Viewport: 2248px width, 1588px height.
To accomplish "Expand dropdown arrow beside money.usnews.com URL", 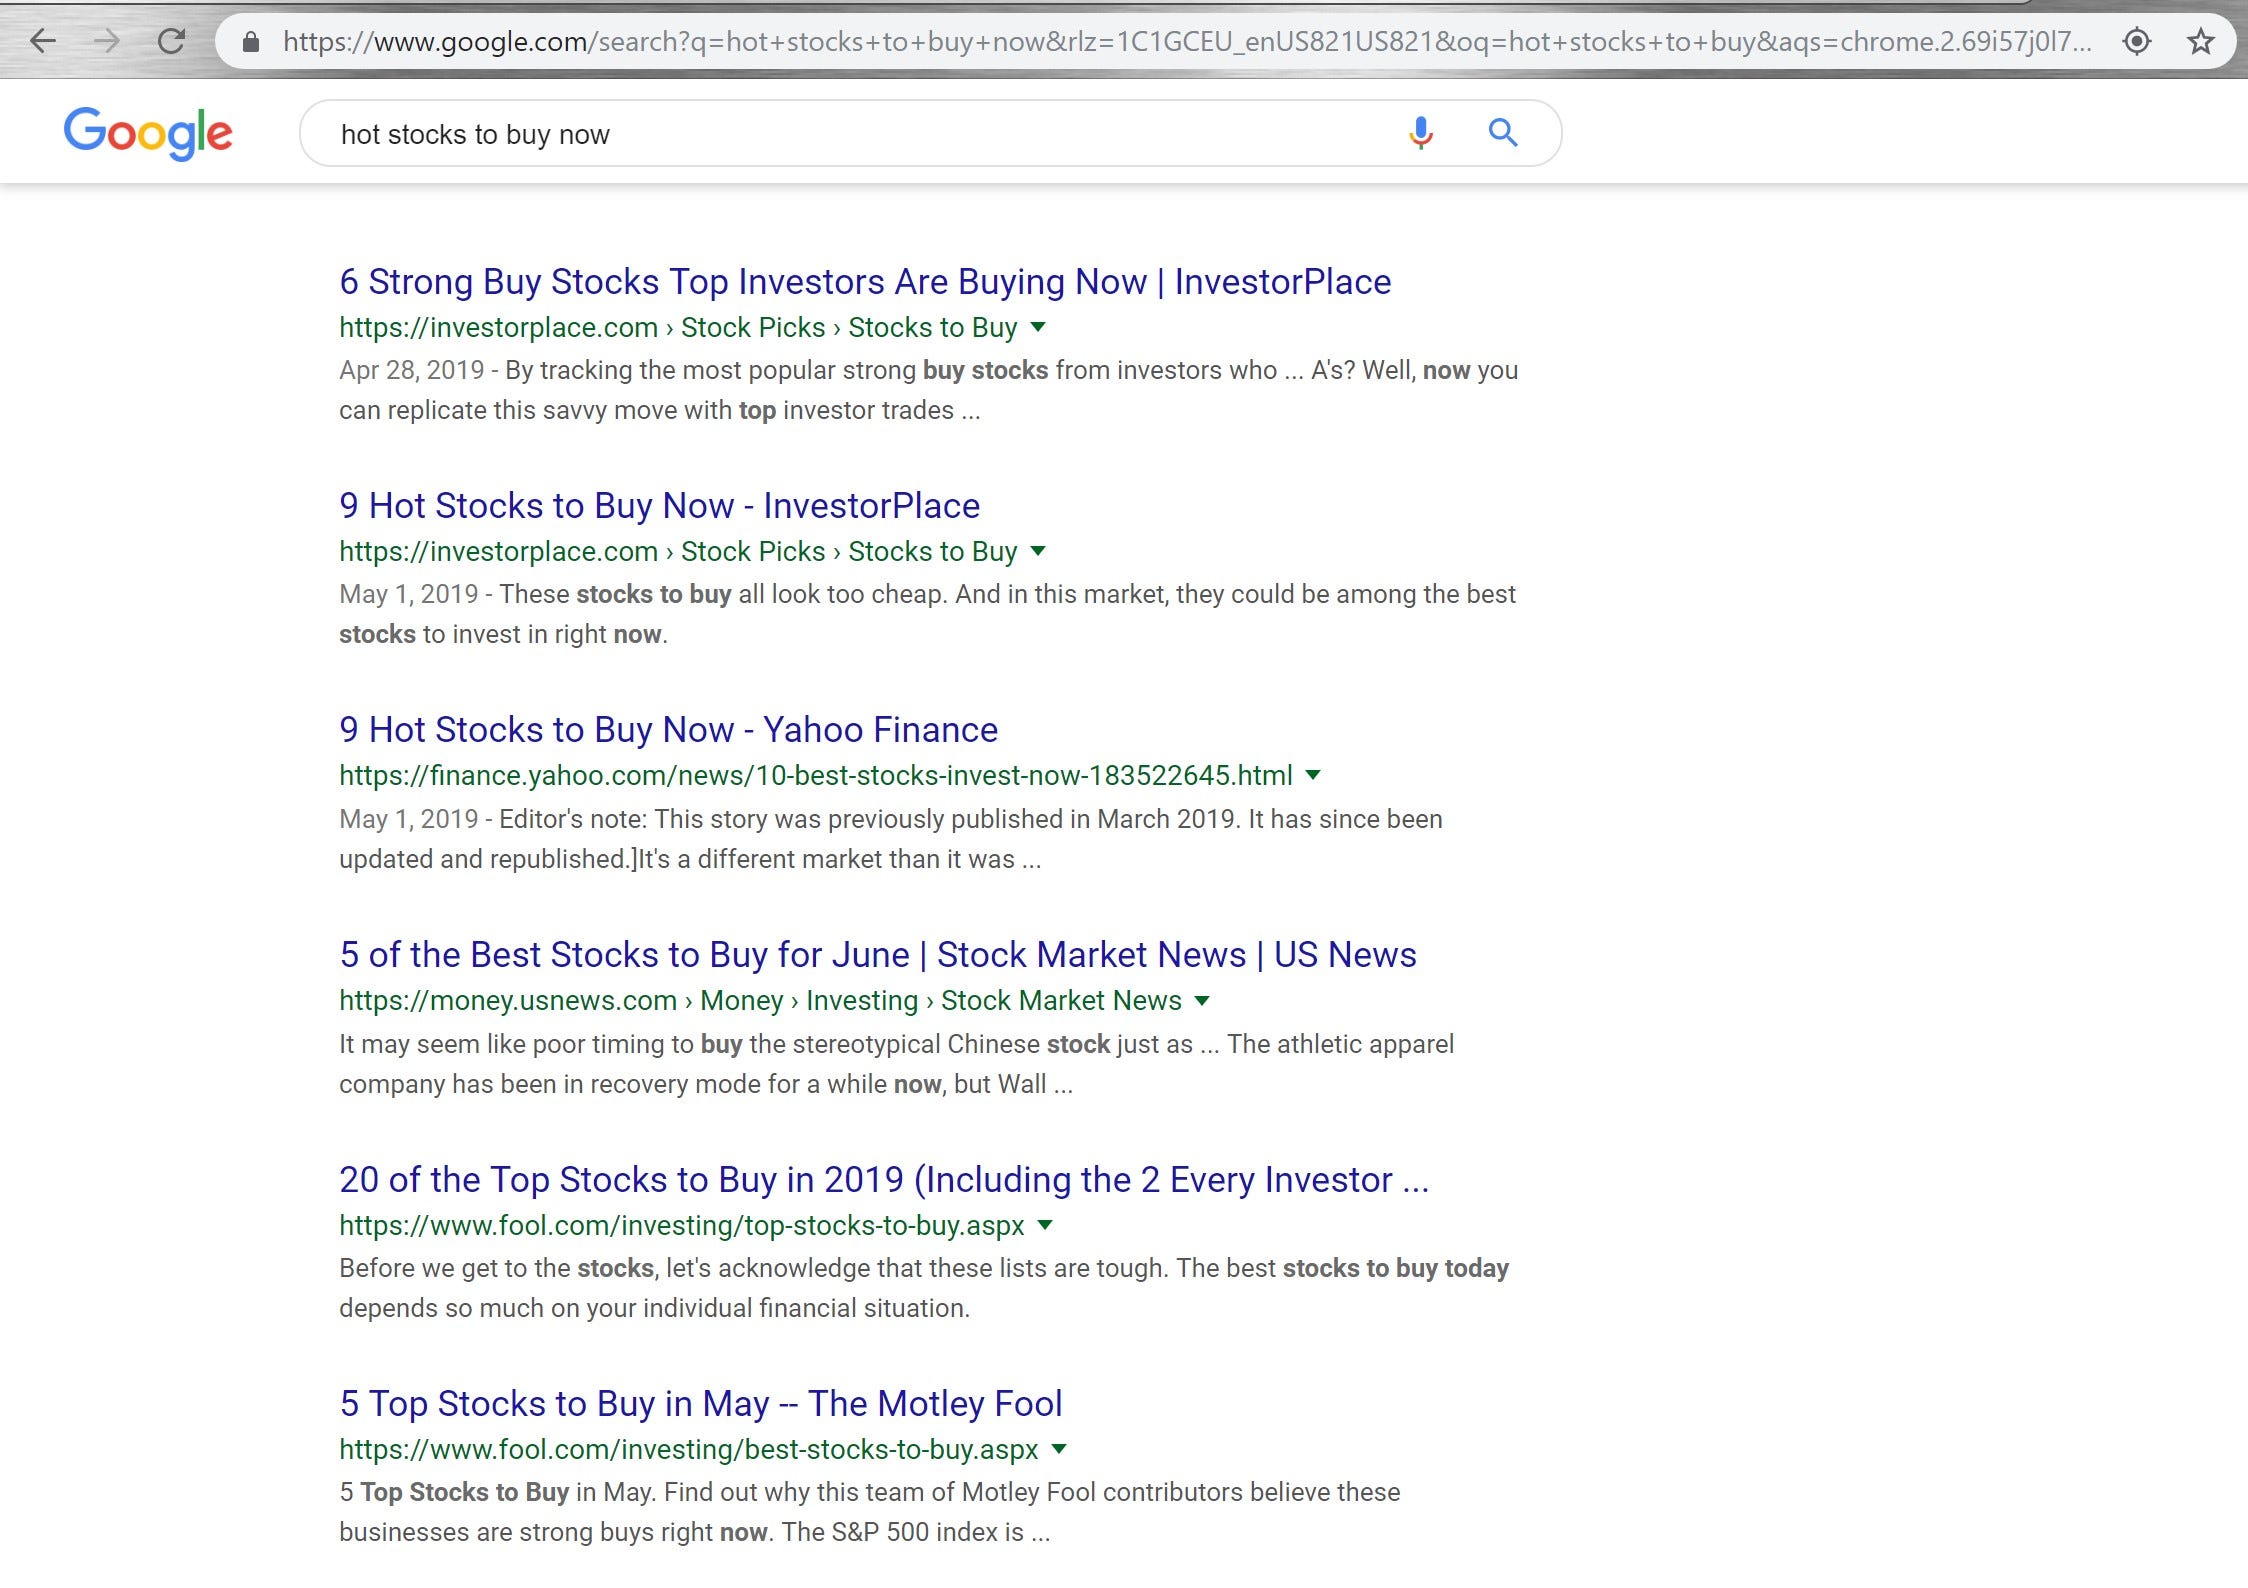I will 1202,1000.
